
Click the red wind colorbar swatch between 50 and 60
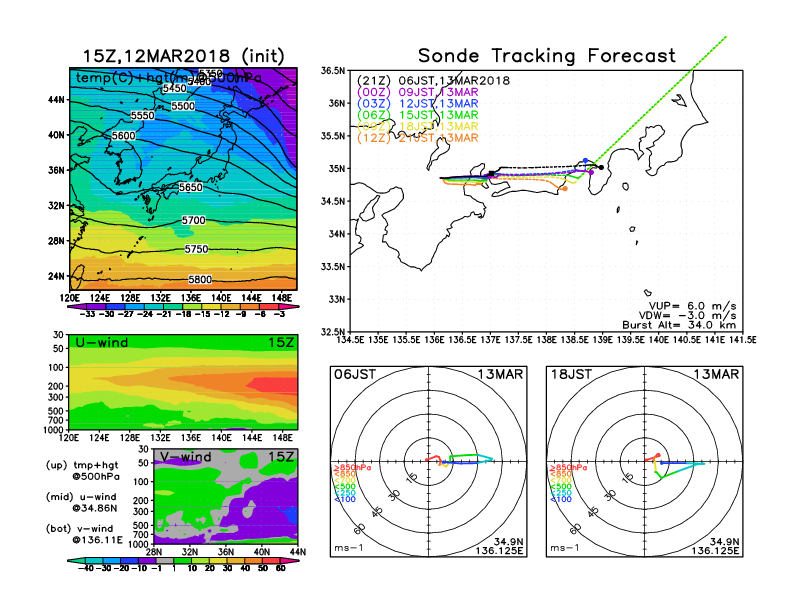[x=271, y=560]
